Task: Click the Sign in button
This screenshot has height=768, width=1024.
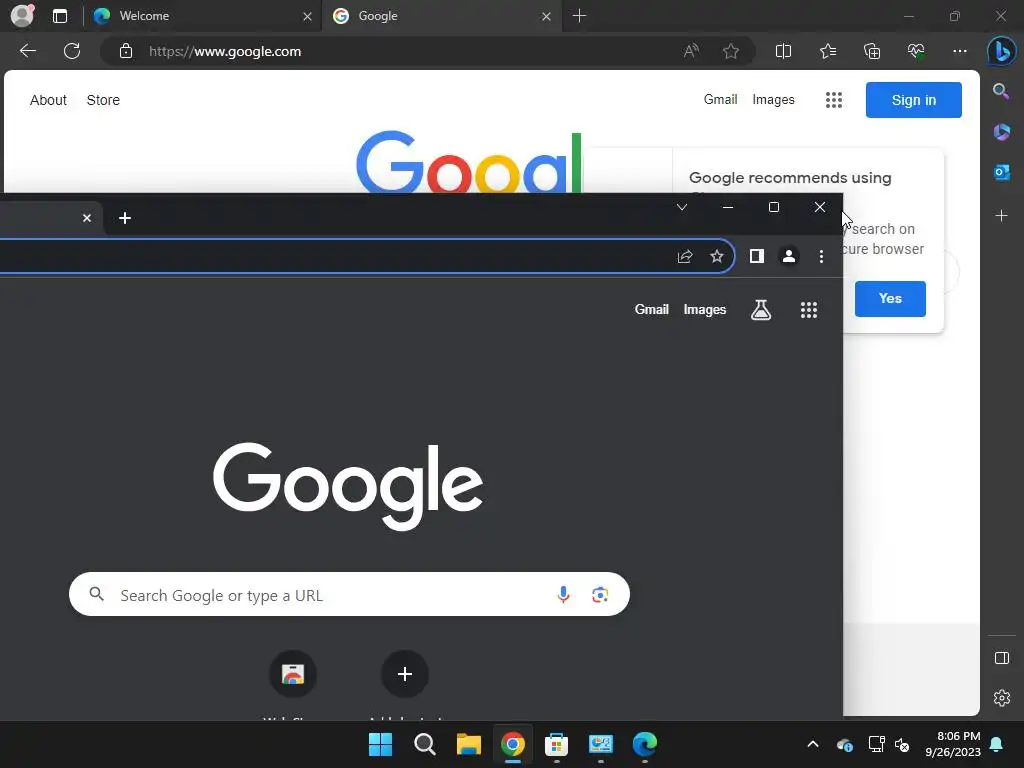Action: click(x=914, y=100)
